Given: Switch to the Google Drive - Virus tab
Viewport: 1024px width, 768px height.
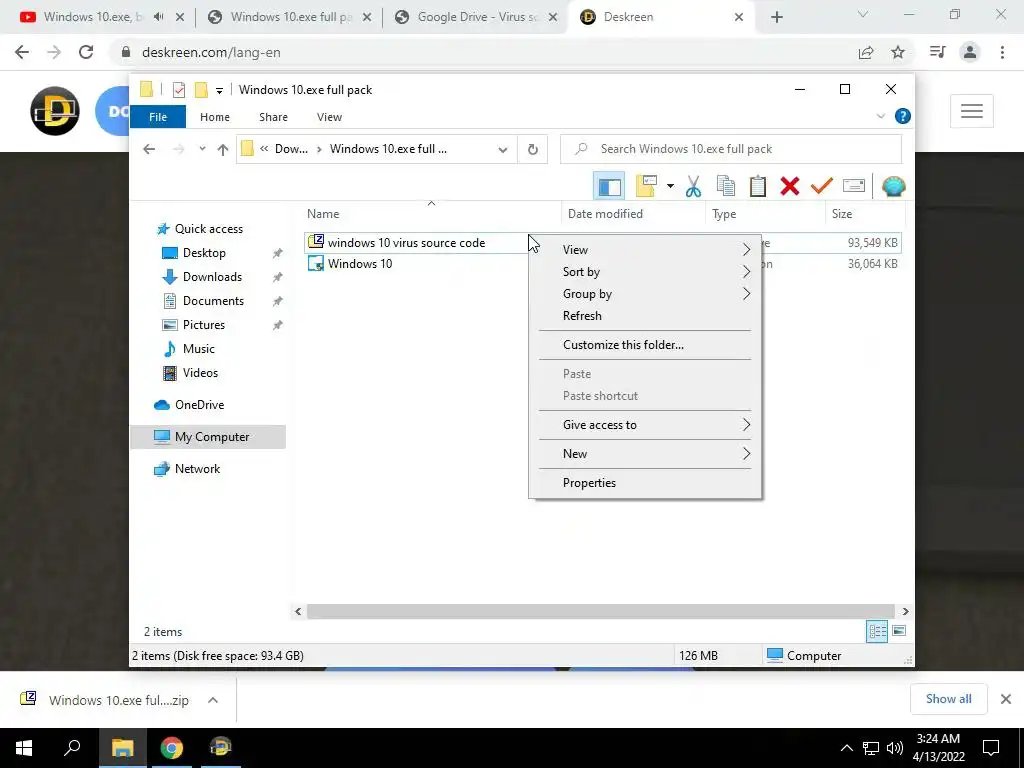Looking at the screenshot, I should pyautogui.click(x=477, y=17).
